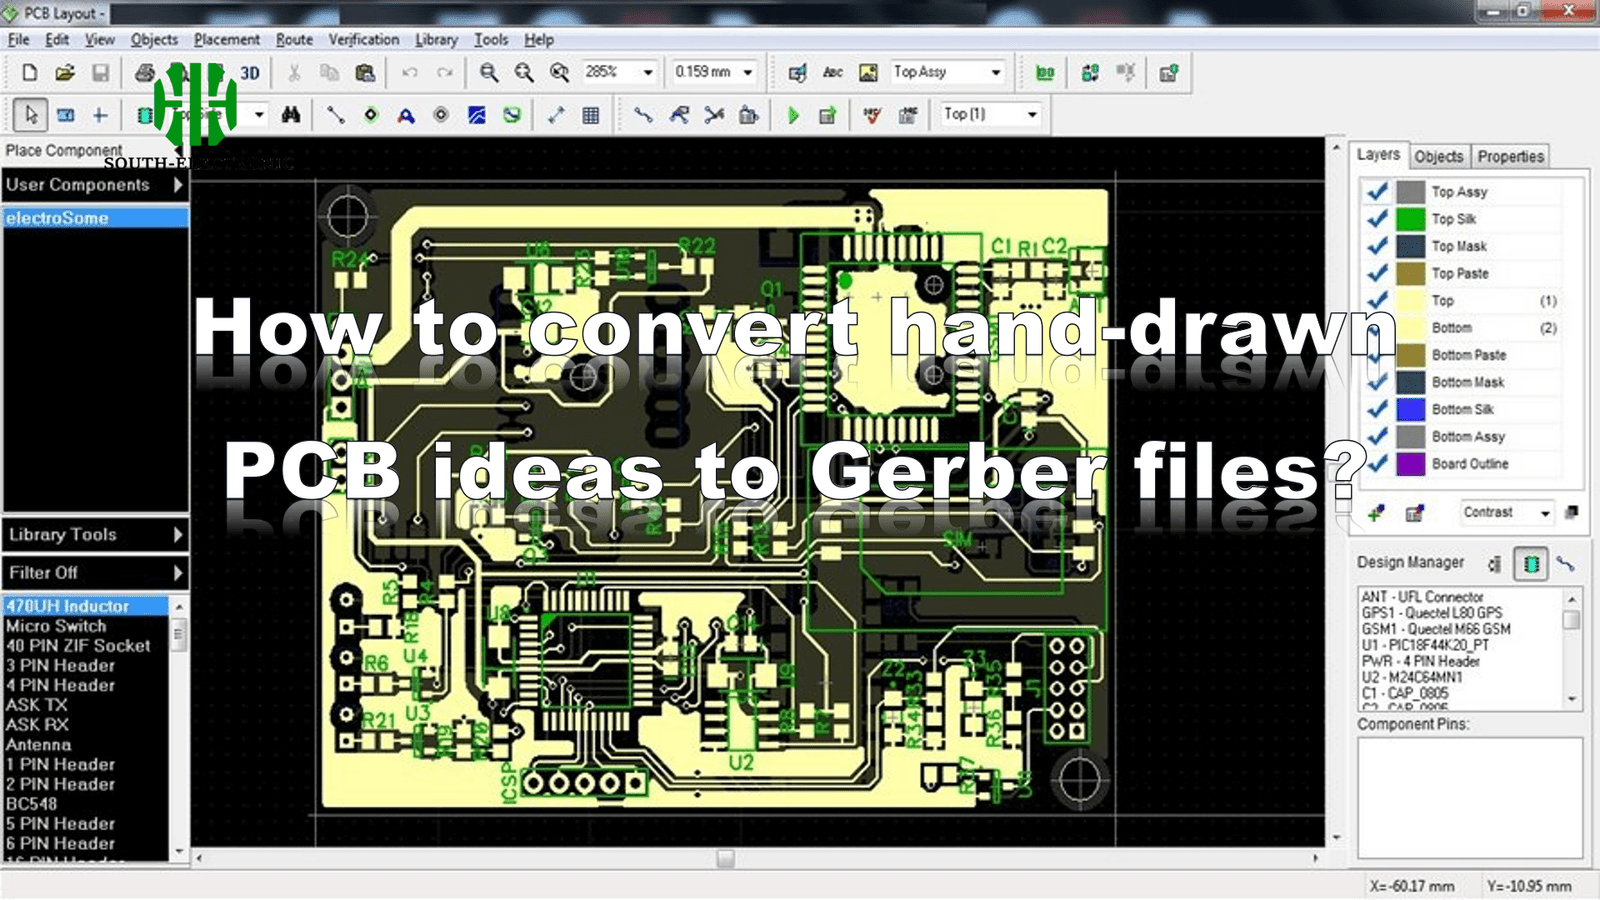Click the 3D preview button
This screenshot has height=900, width=1600.
(x=249, y=73)
